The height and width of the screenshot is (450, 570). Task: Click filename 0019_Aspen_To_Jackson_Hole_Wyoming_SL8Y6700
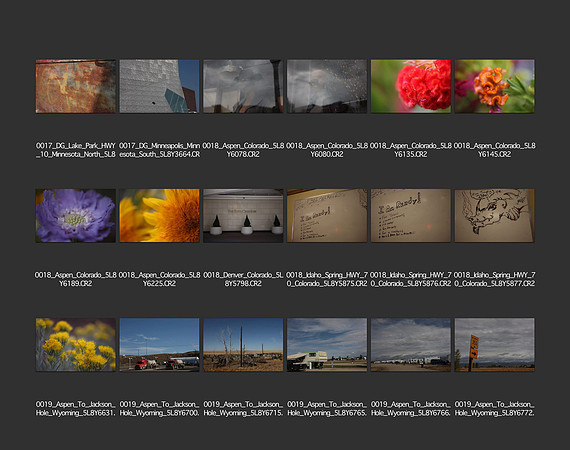click(160, 409)
